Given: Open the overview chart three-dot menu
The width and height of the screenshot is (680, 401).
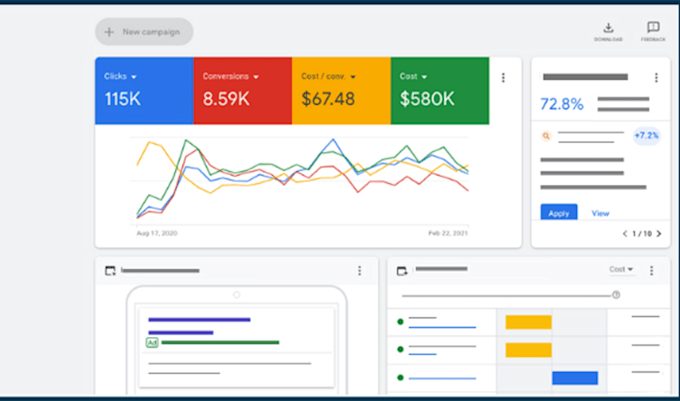Looking at the screenshot, I should tap(503, 78).
